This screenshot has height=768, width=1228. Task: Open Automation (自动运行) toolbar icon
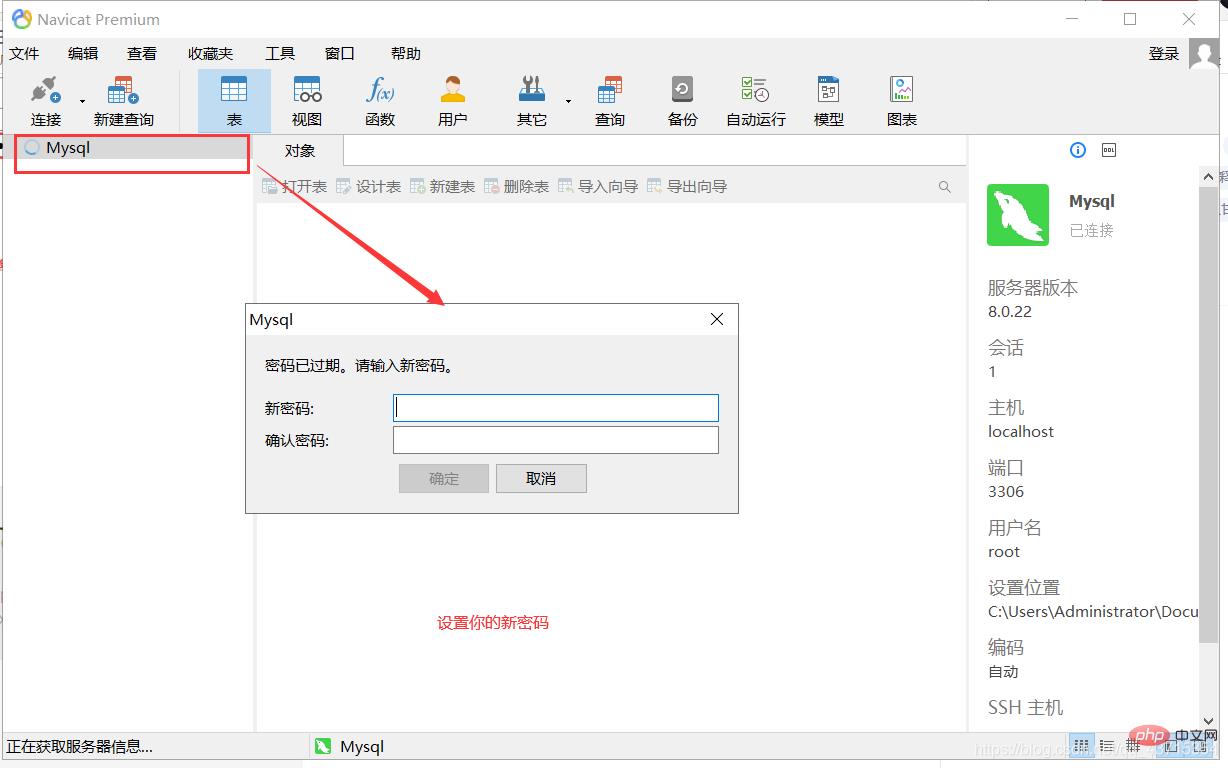pos(755,91)
